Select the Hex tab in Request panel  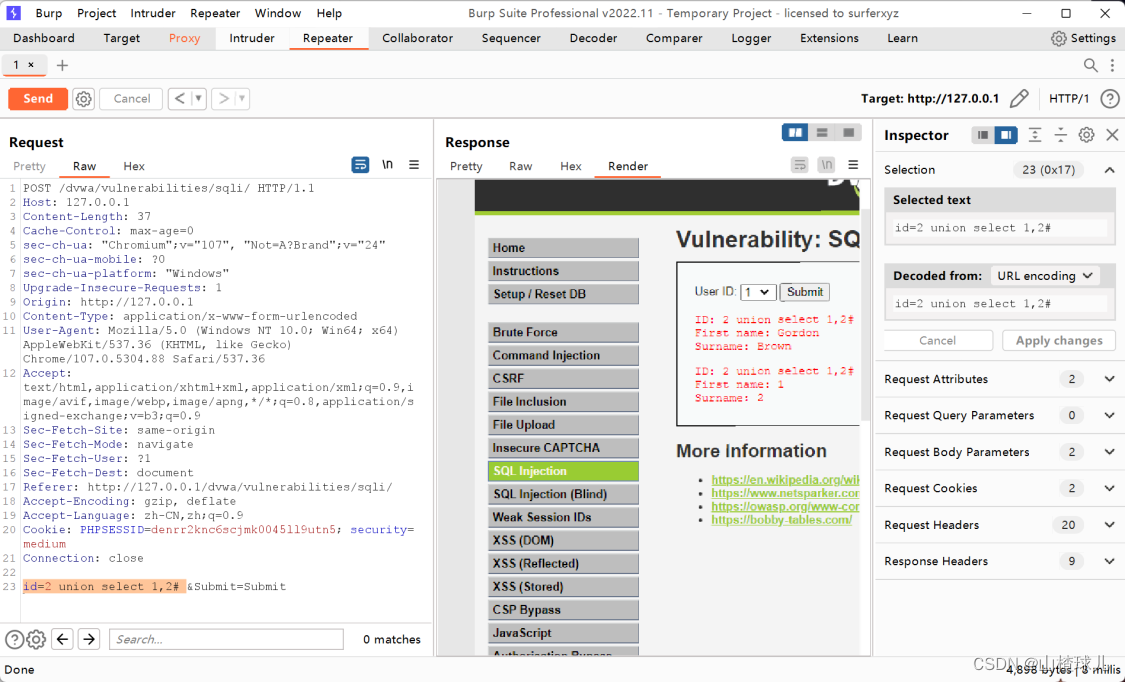(133, 166)
